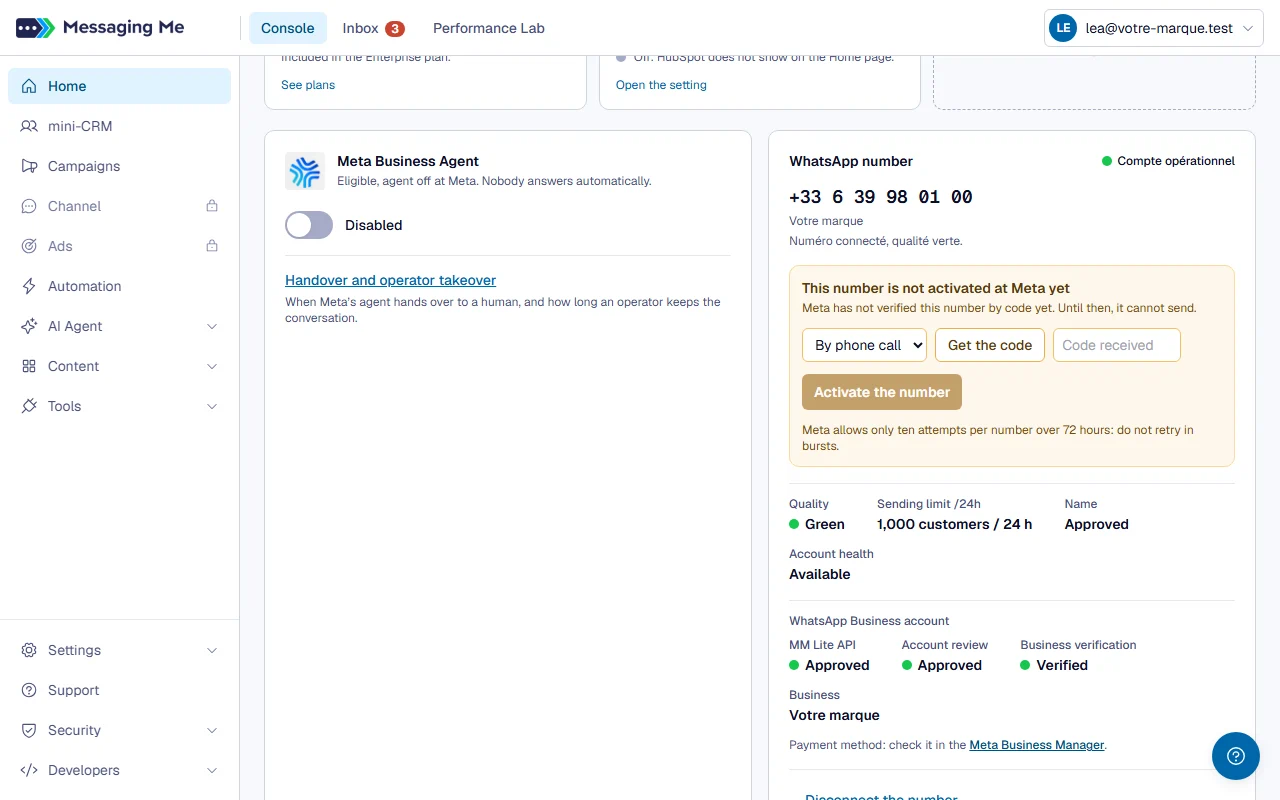The height and width of the screenshot is (800, 1280).
Task: Expand the Settings submenu chevron
Action: click(x=212, y=650)
